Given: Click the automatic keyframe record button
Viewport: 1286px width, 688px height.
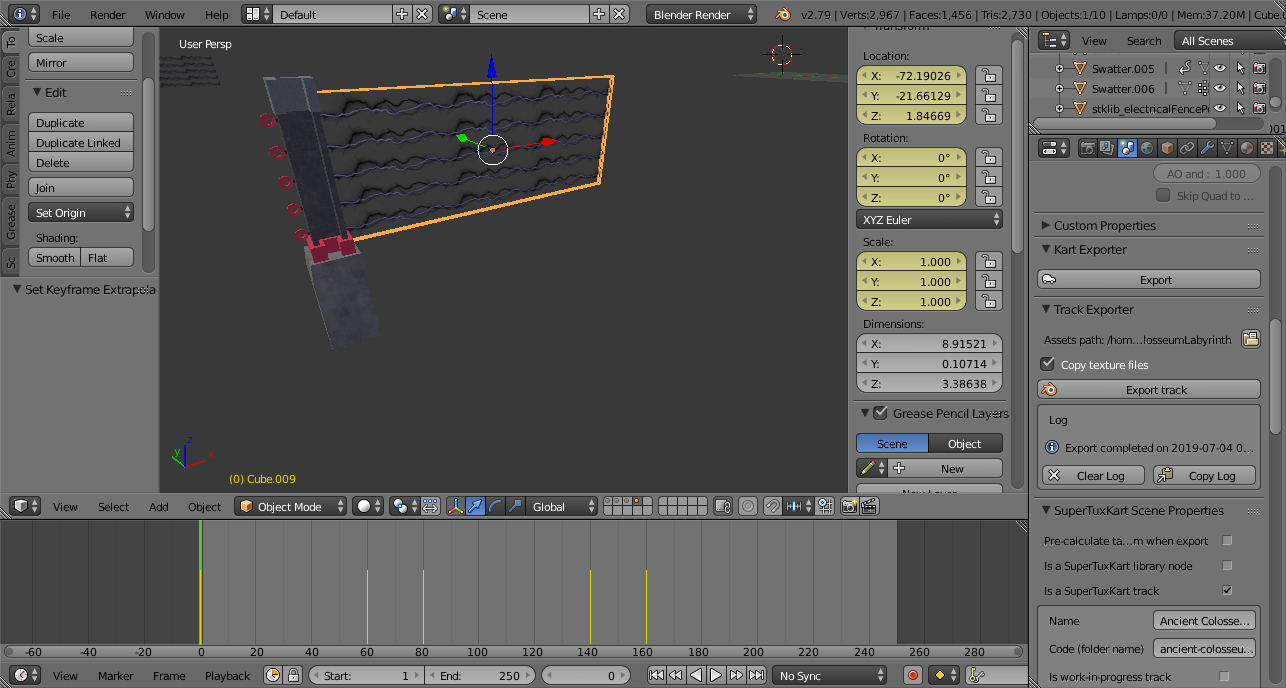Looking at the screenshot, I should point(912,676).
